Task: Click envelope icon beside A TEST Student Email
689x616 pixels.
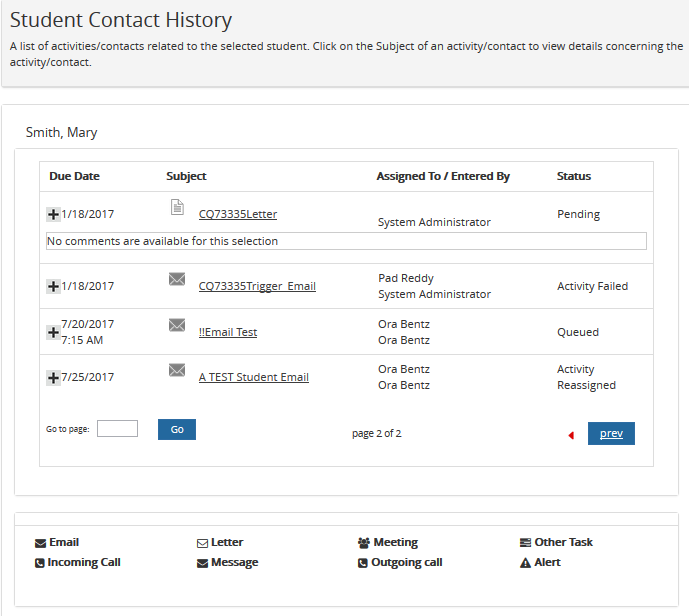Action: [x=177, y=370]
